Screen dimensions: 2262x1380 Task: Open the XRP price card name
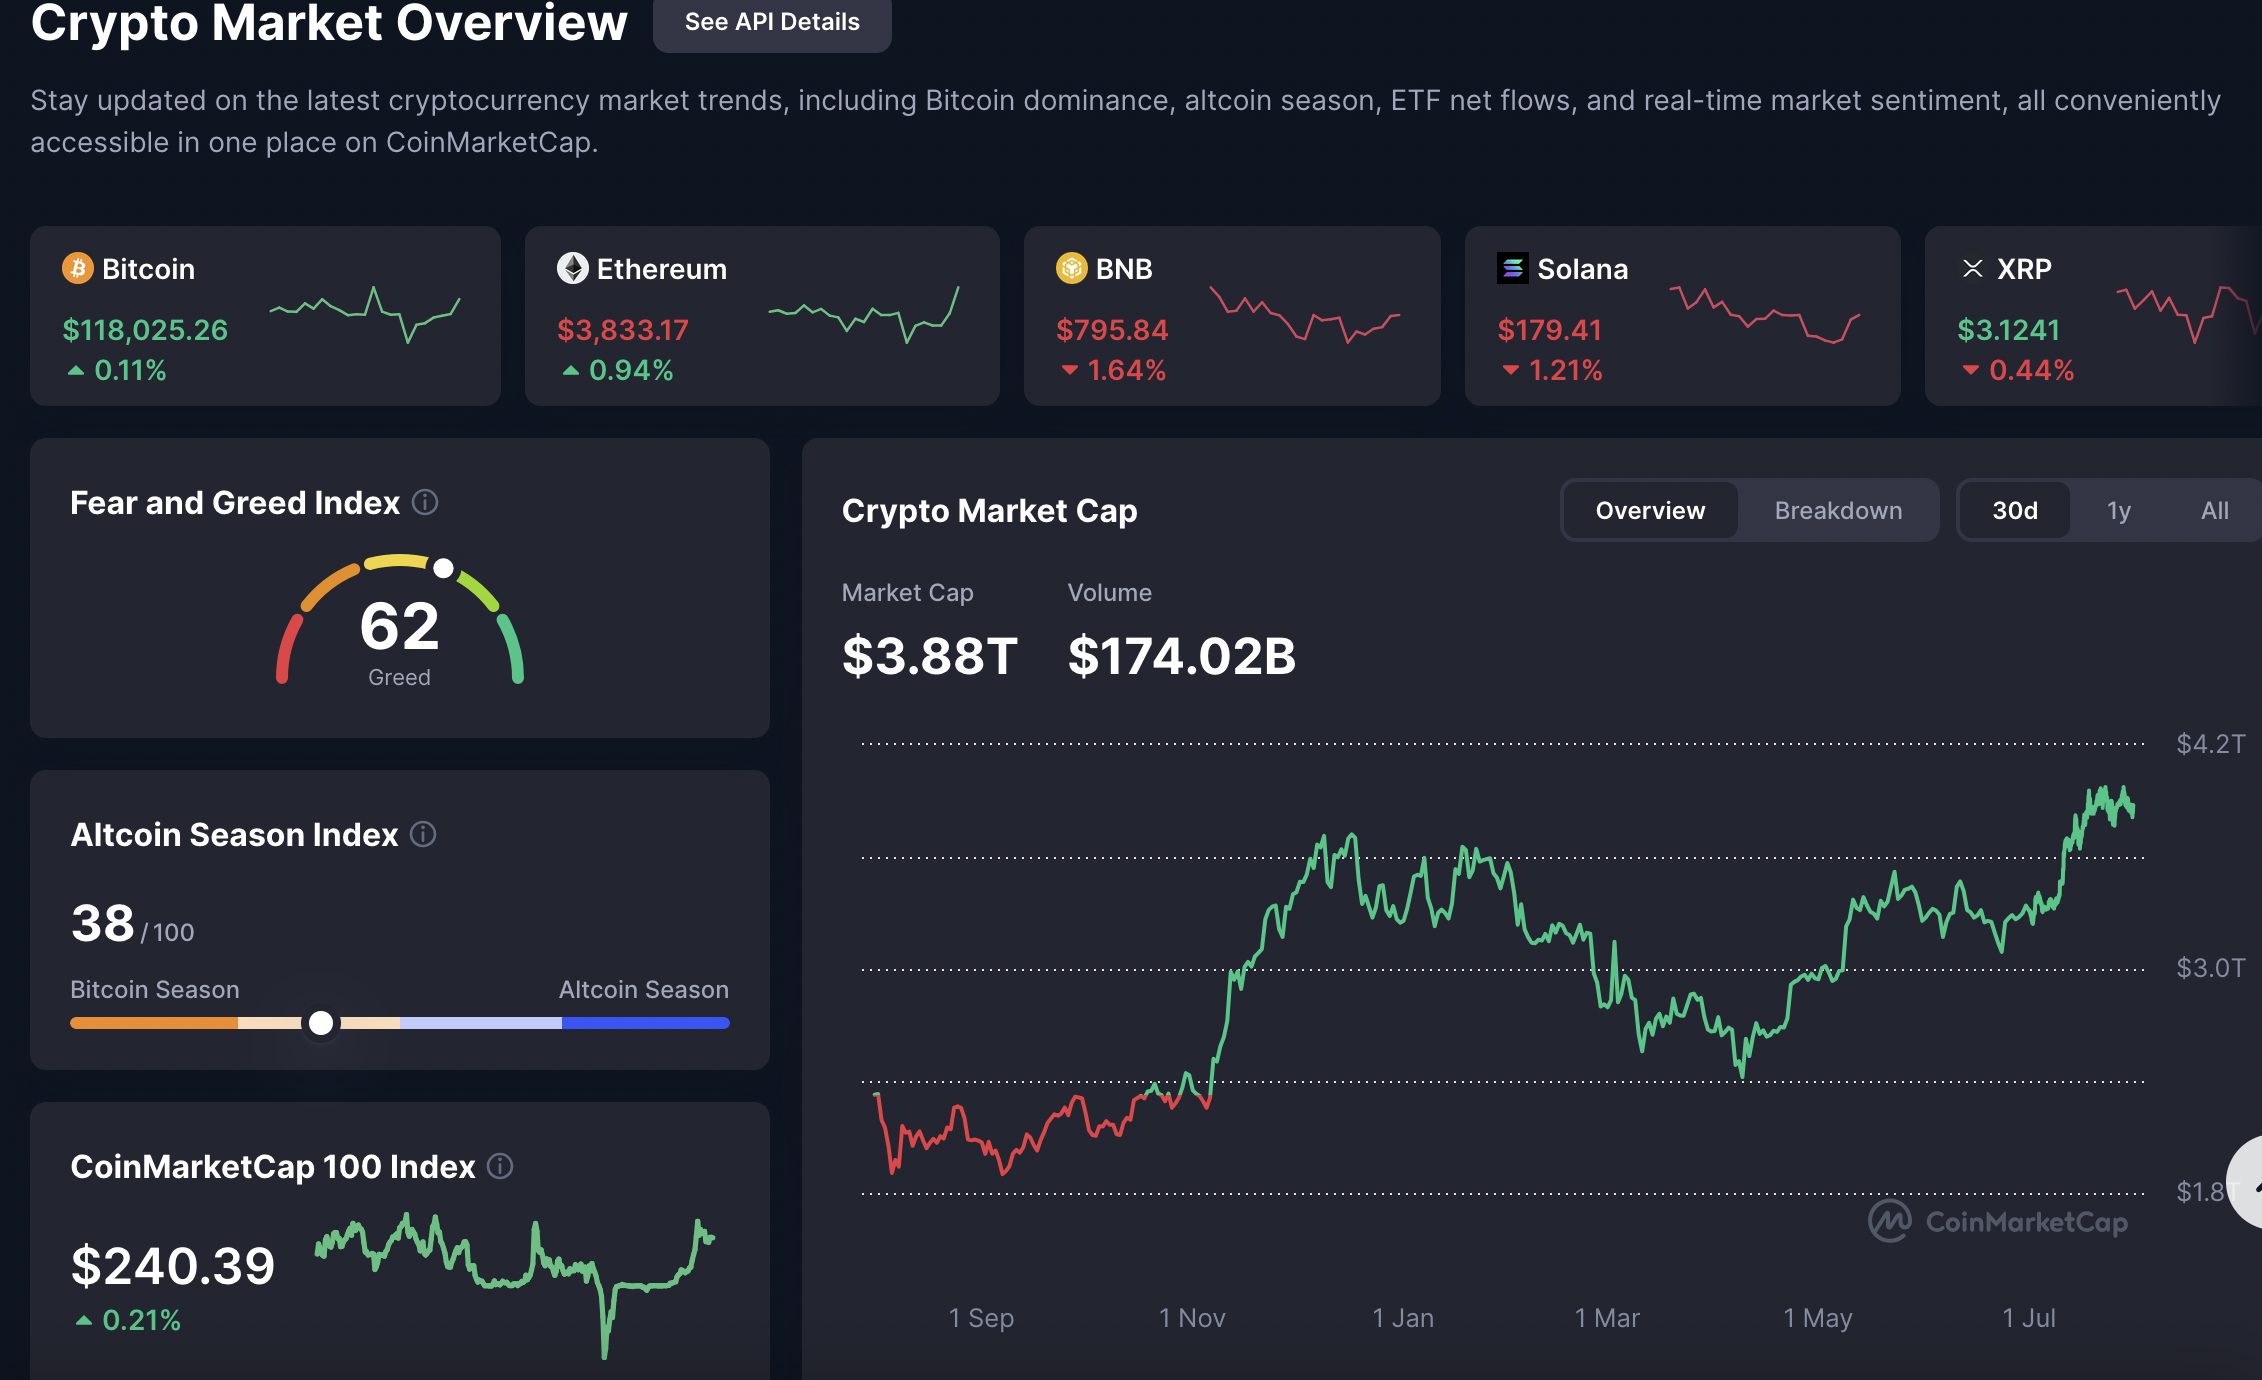tap(2024, 268)
